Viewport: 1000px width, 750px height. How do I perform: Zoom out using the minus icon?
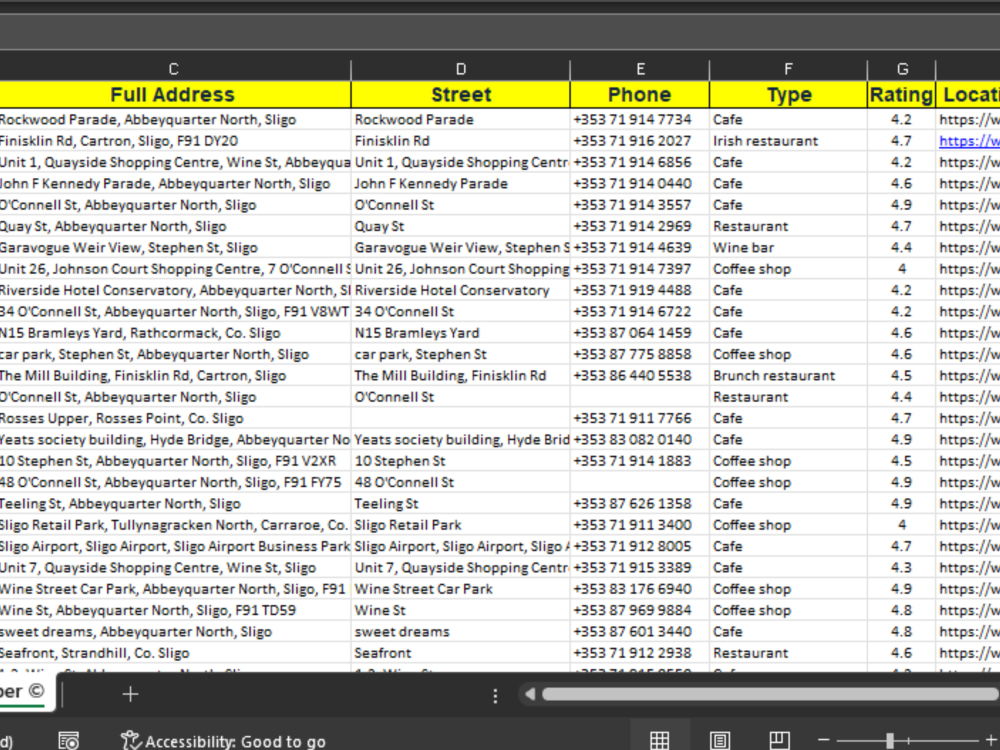click(822, 738)
